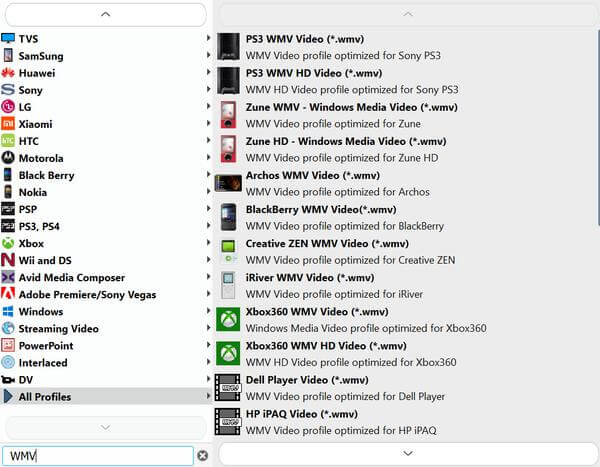Click the Dell Player Video film icon
Screen dimensions: 600x467
point(228,387)
